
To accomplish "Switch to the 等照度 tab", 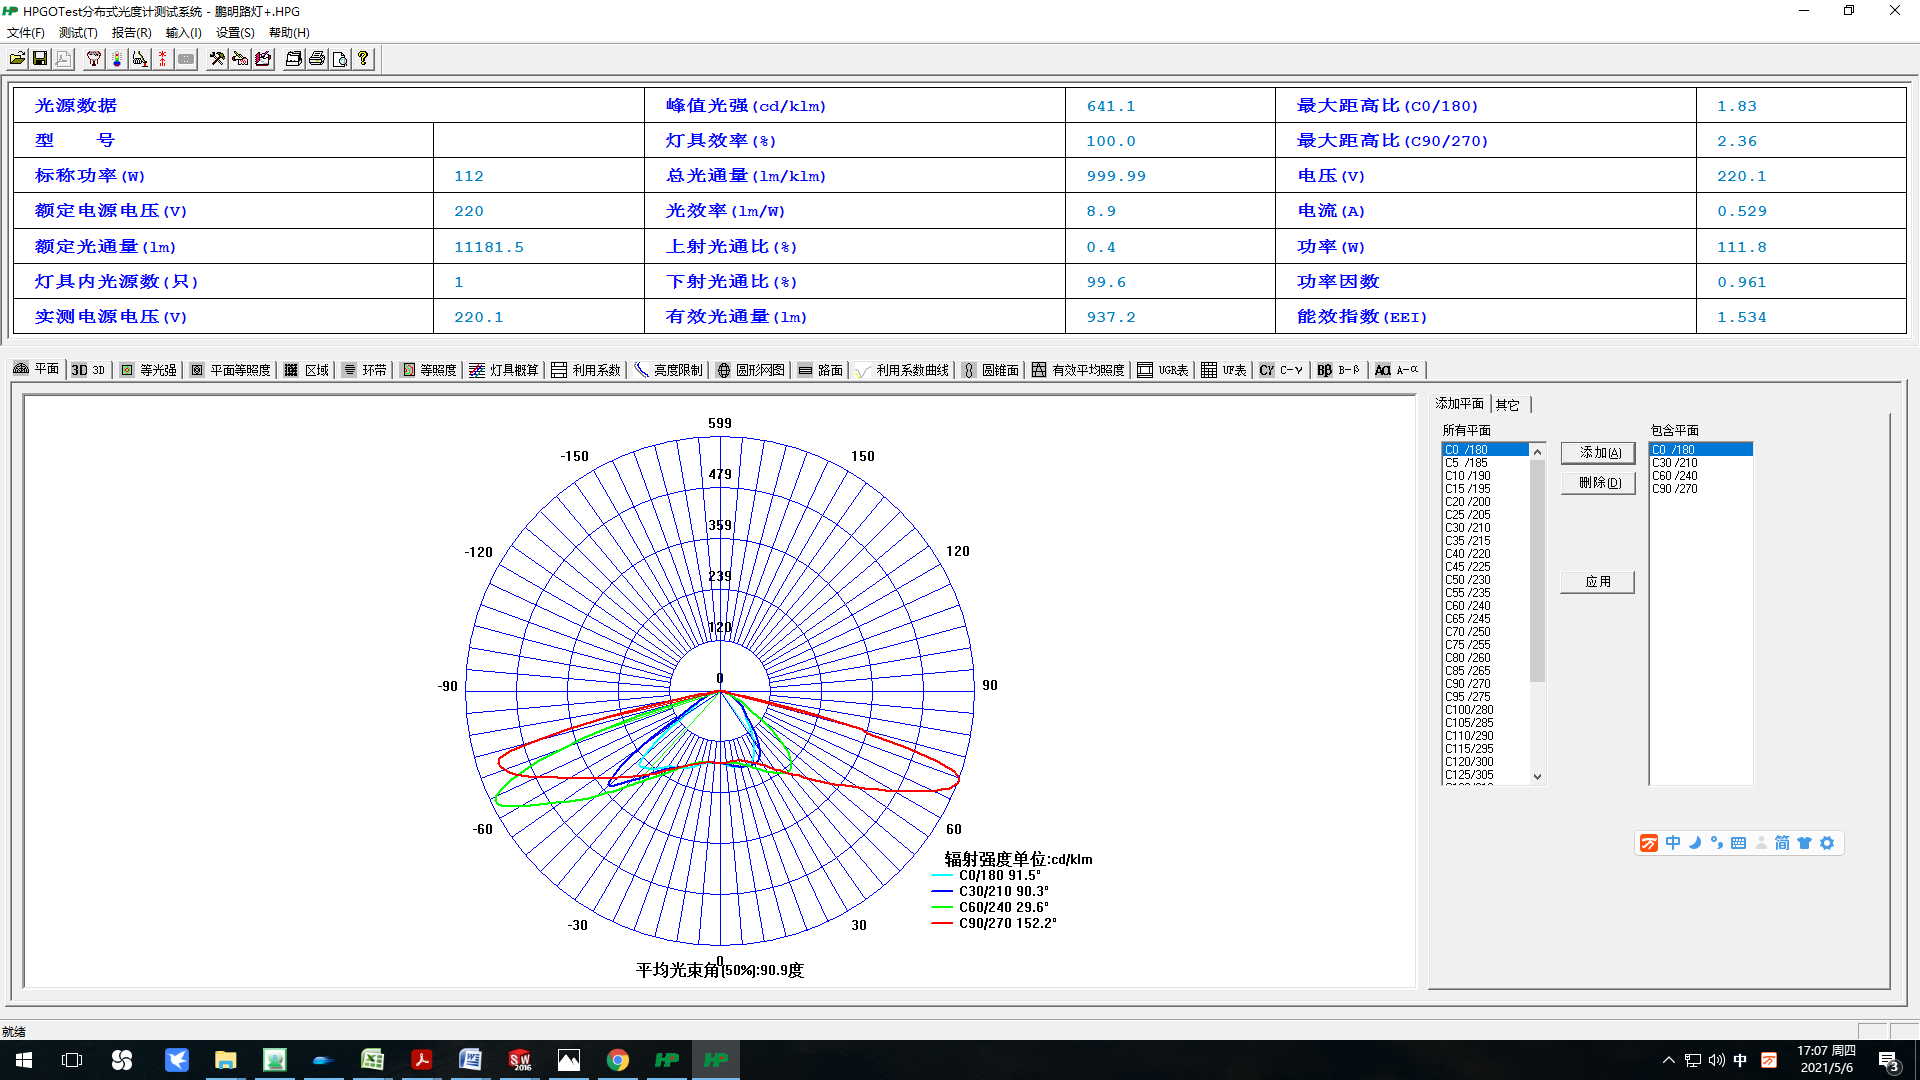I will point(429,370).
